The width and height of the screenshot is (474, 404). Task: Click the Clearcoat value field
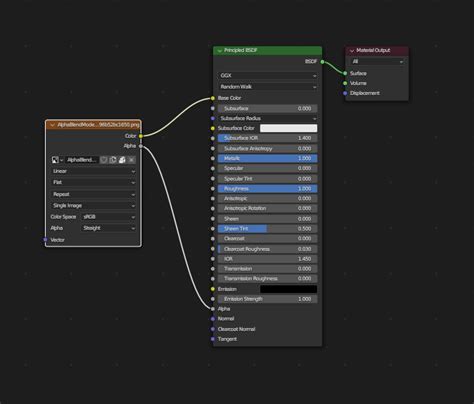pos(268,239)
